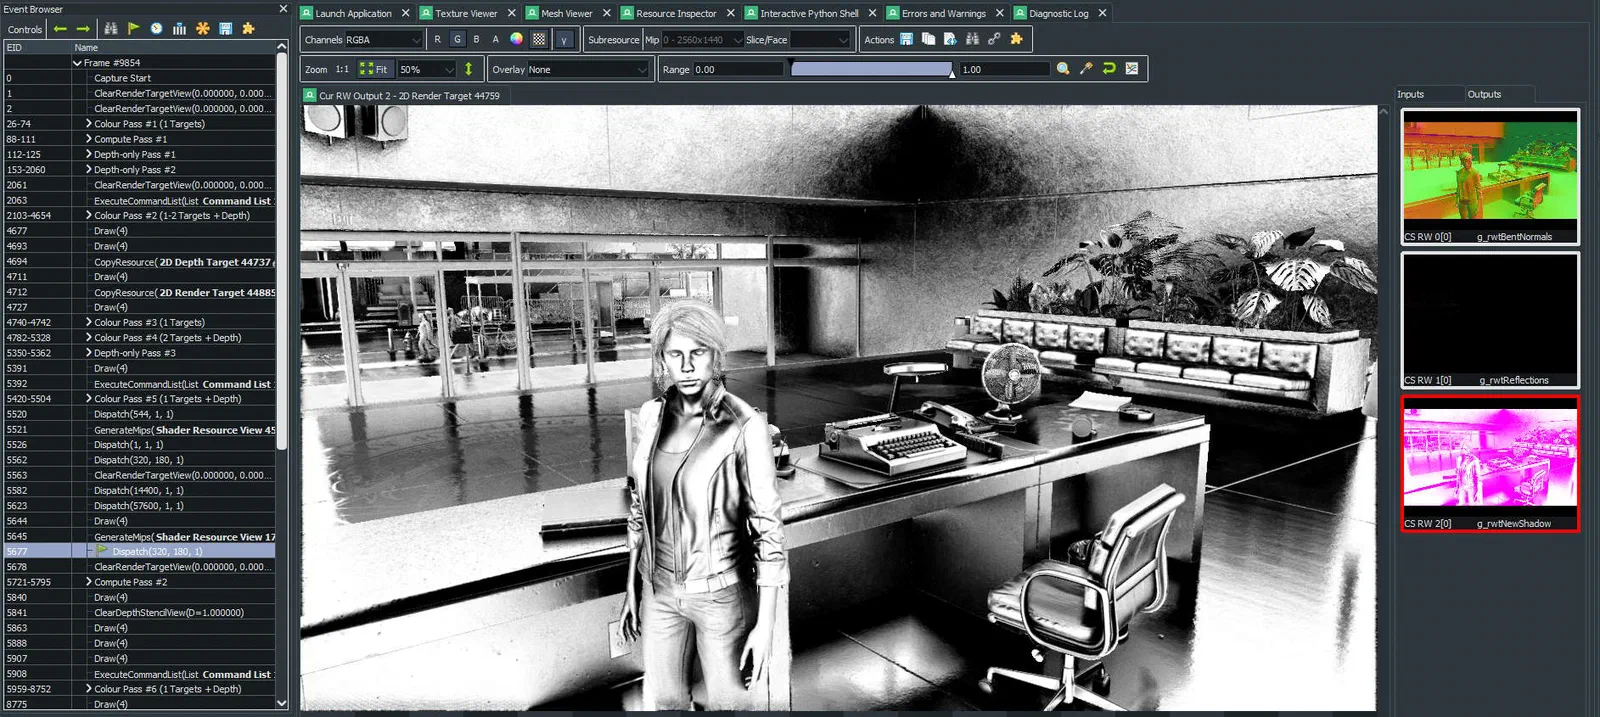
Task: Expand Colour Pass #6 node
Action: point(88,689)
